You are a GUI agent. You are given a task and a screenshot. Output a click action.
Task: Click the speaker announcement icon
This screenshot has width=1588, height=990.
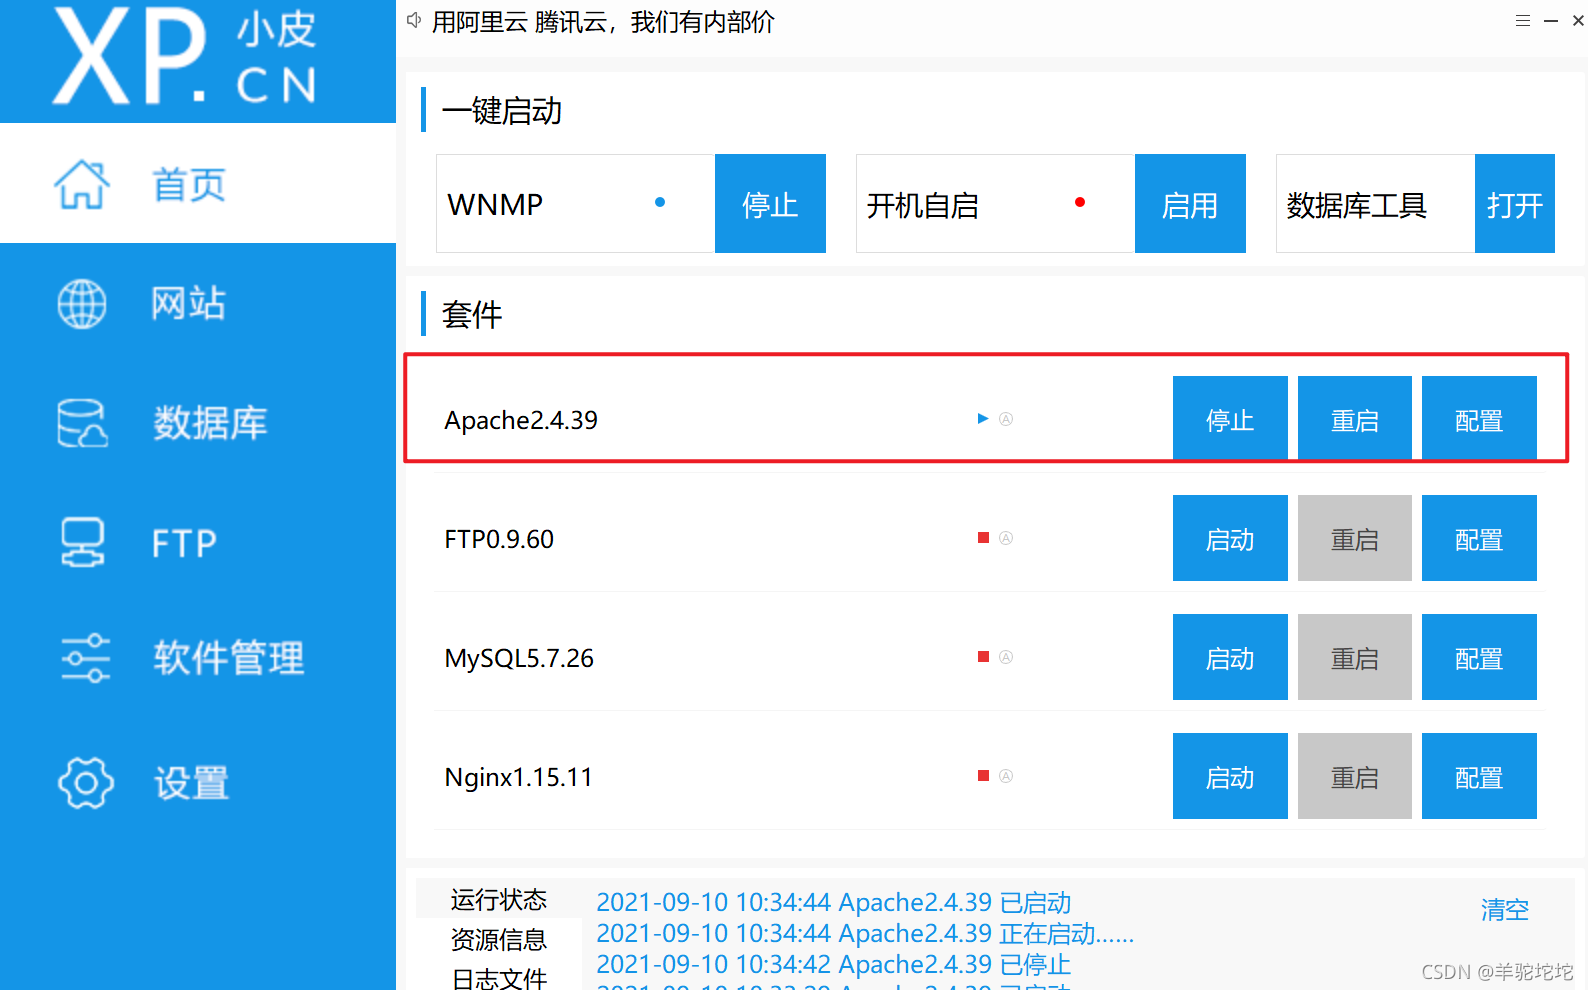pos(414,20)
